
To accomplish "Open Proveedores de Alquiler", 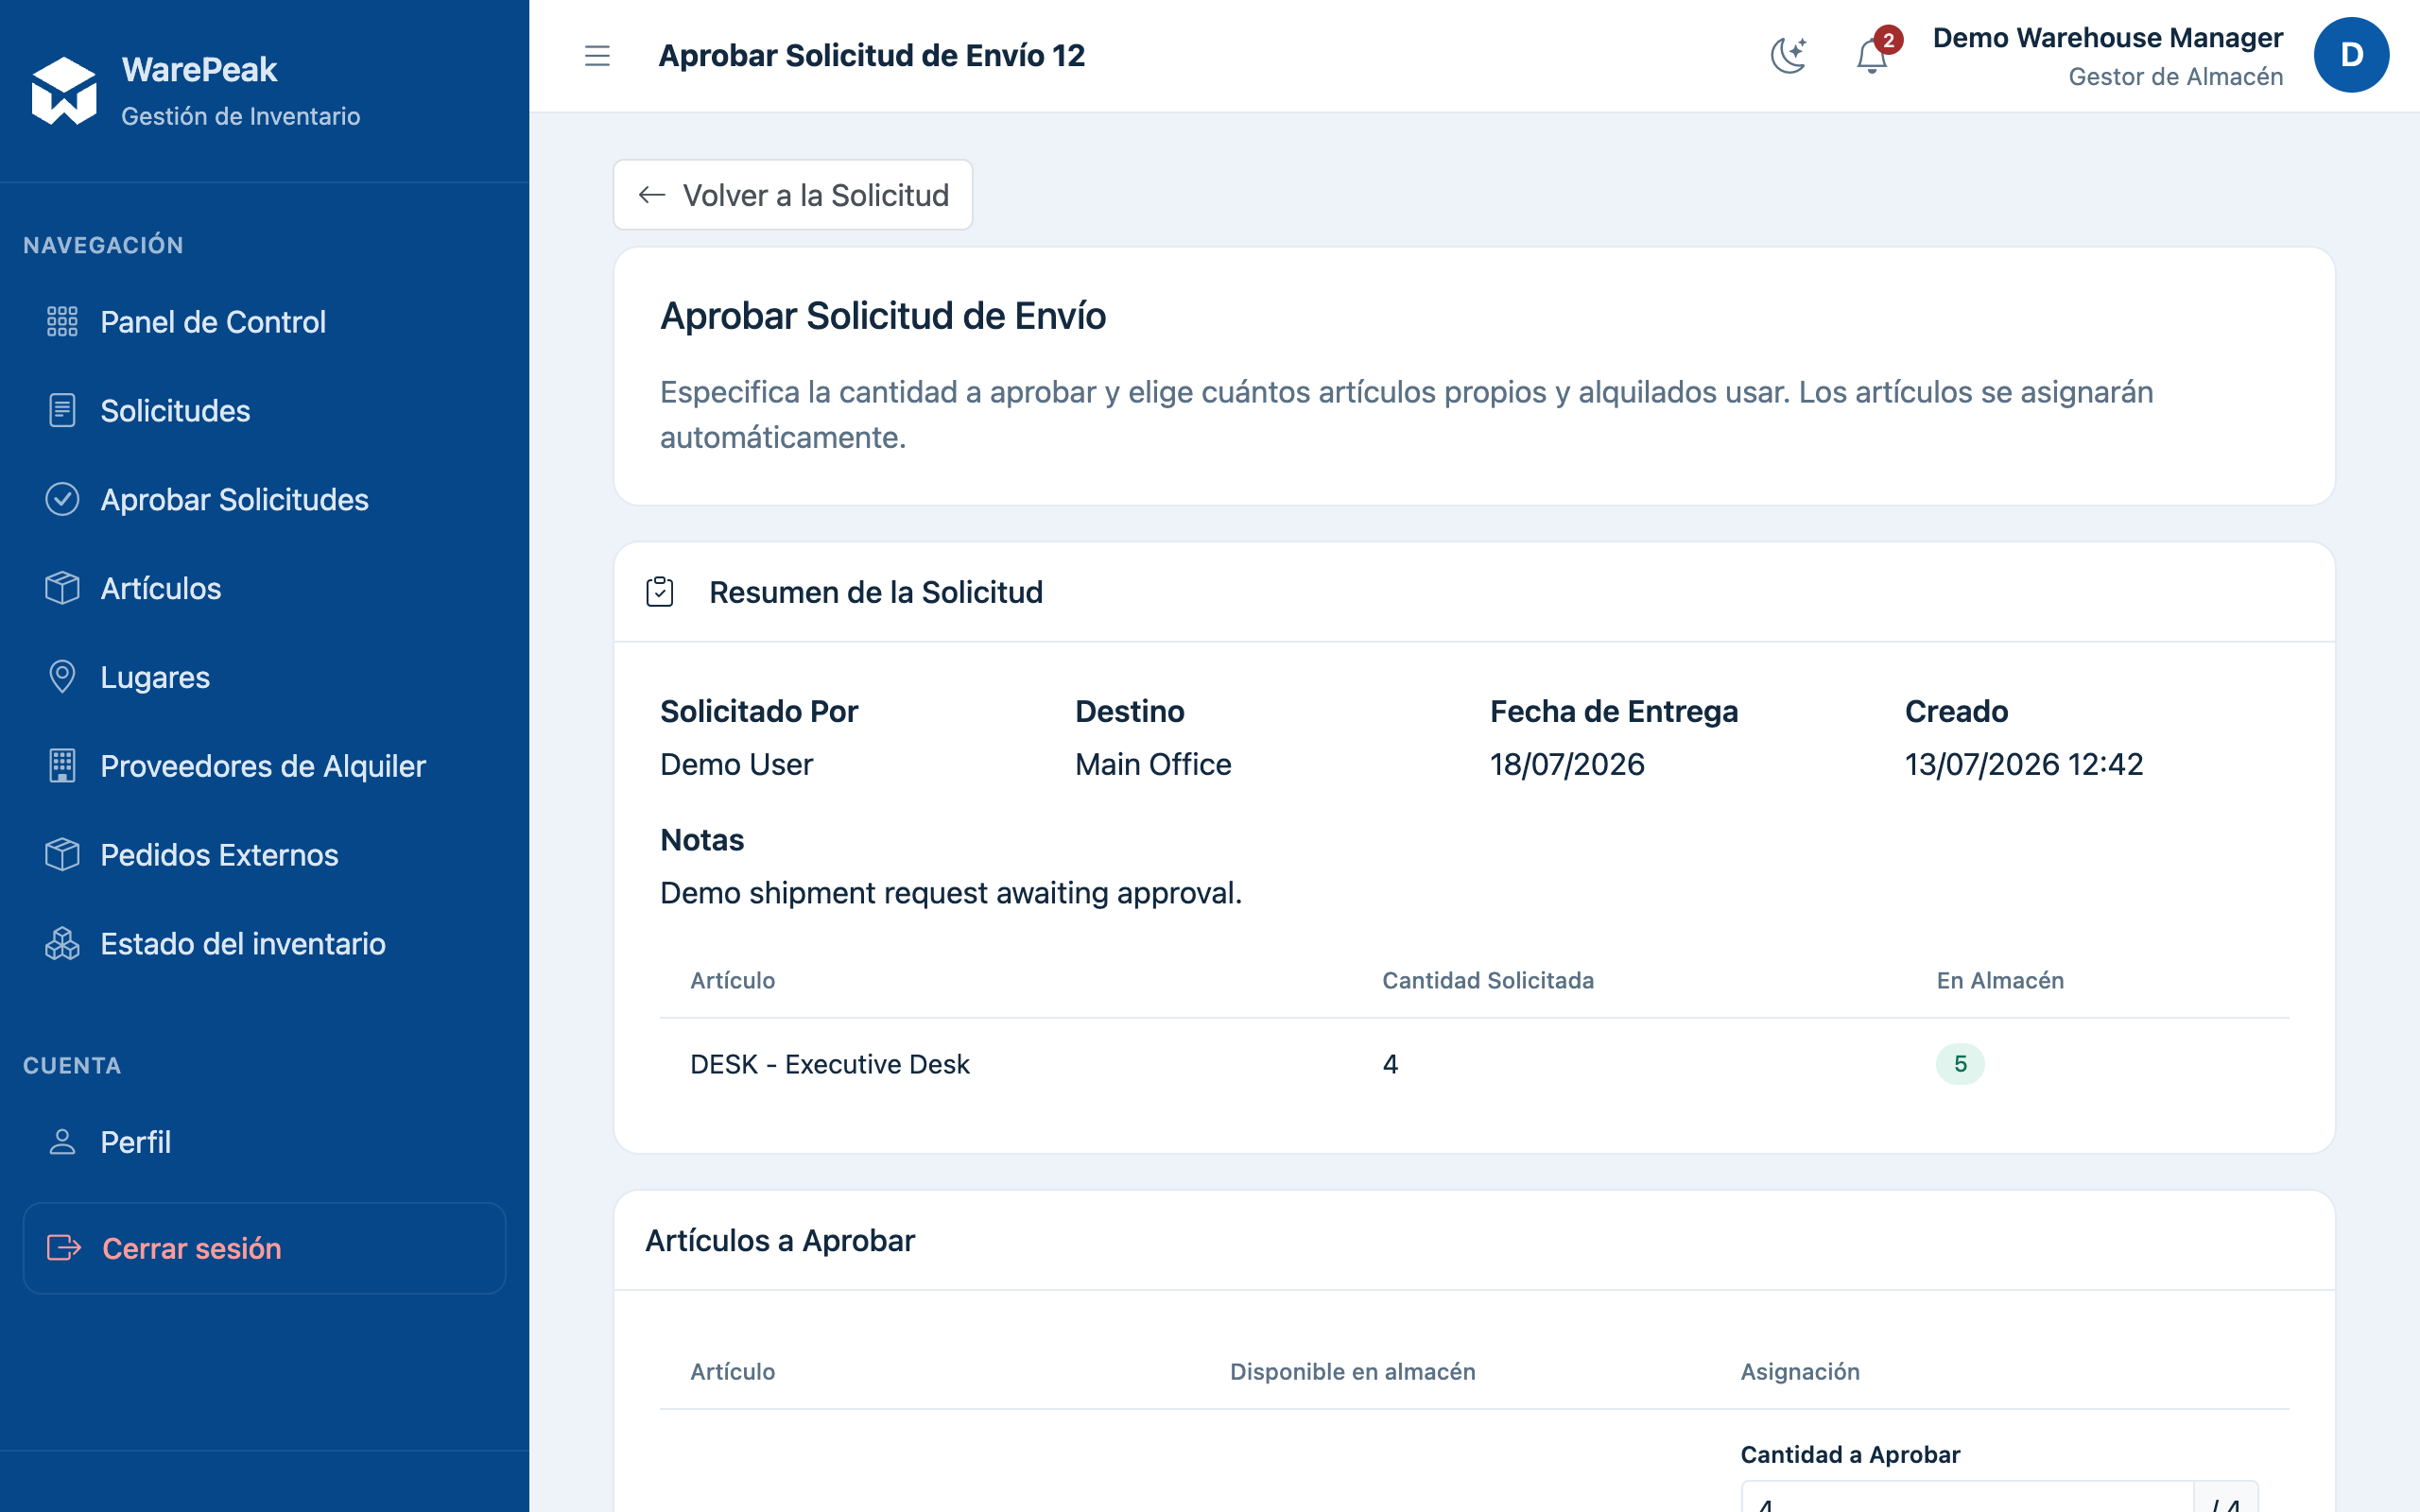I will pyautogui.click(x=264, y=766).
